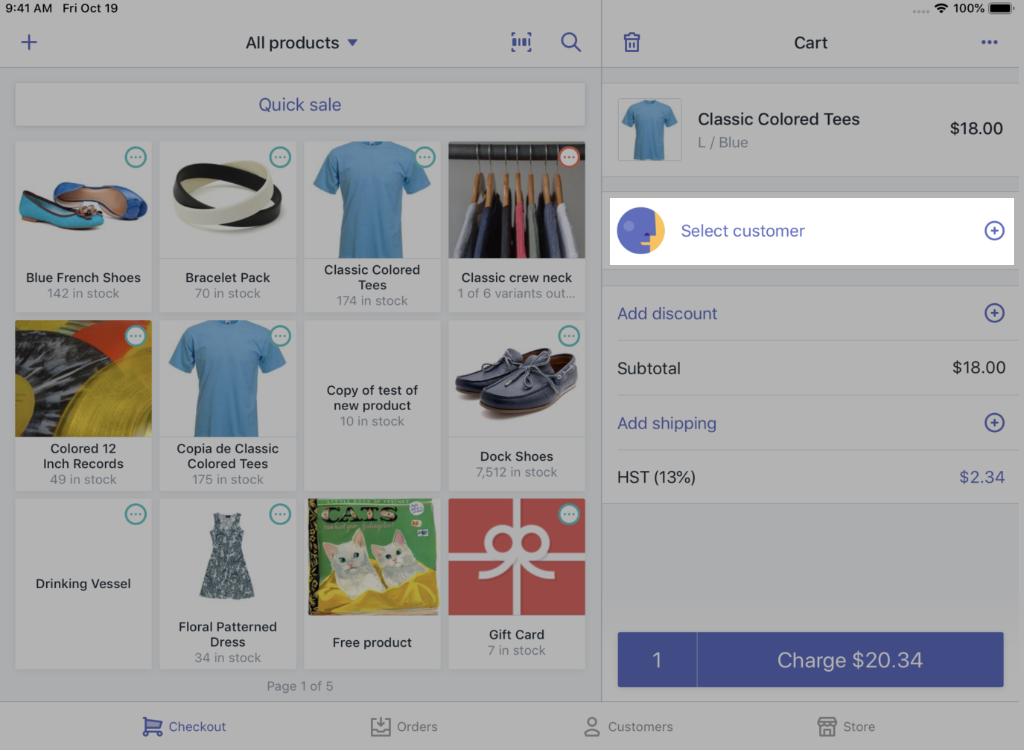
Task: Tap the cart item count 1 button
Action: tap(657, 660)
